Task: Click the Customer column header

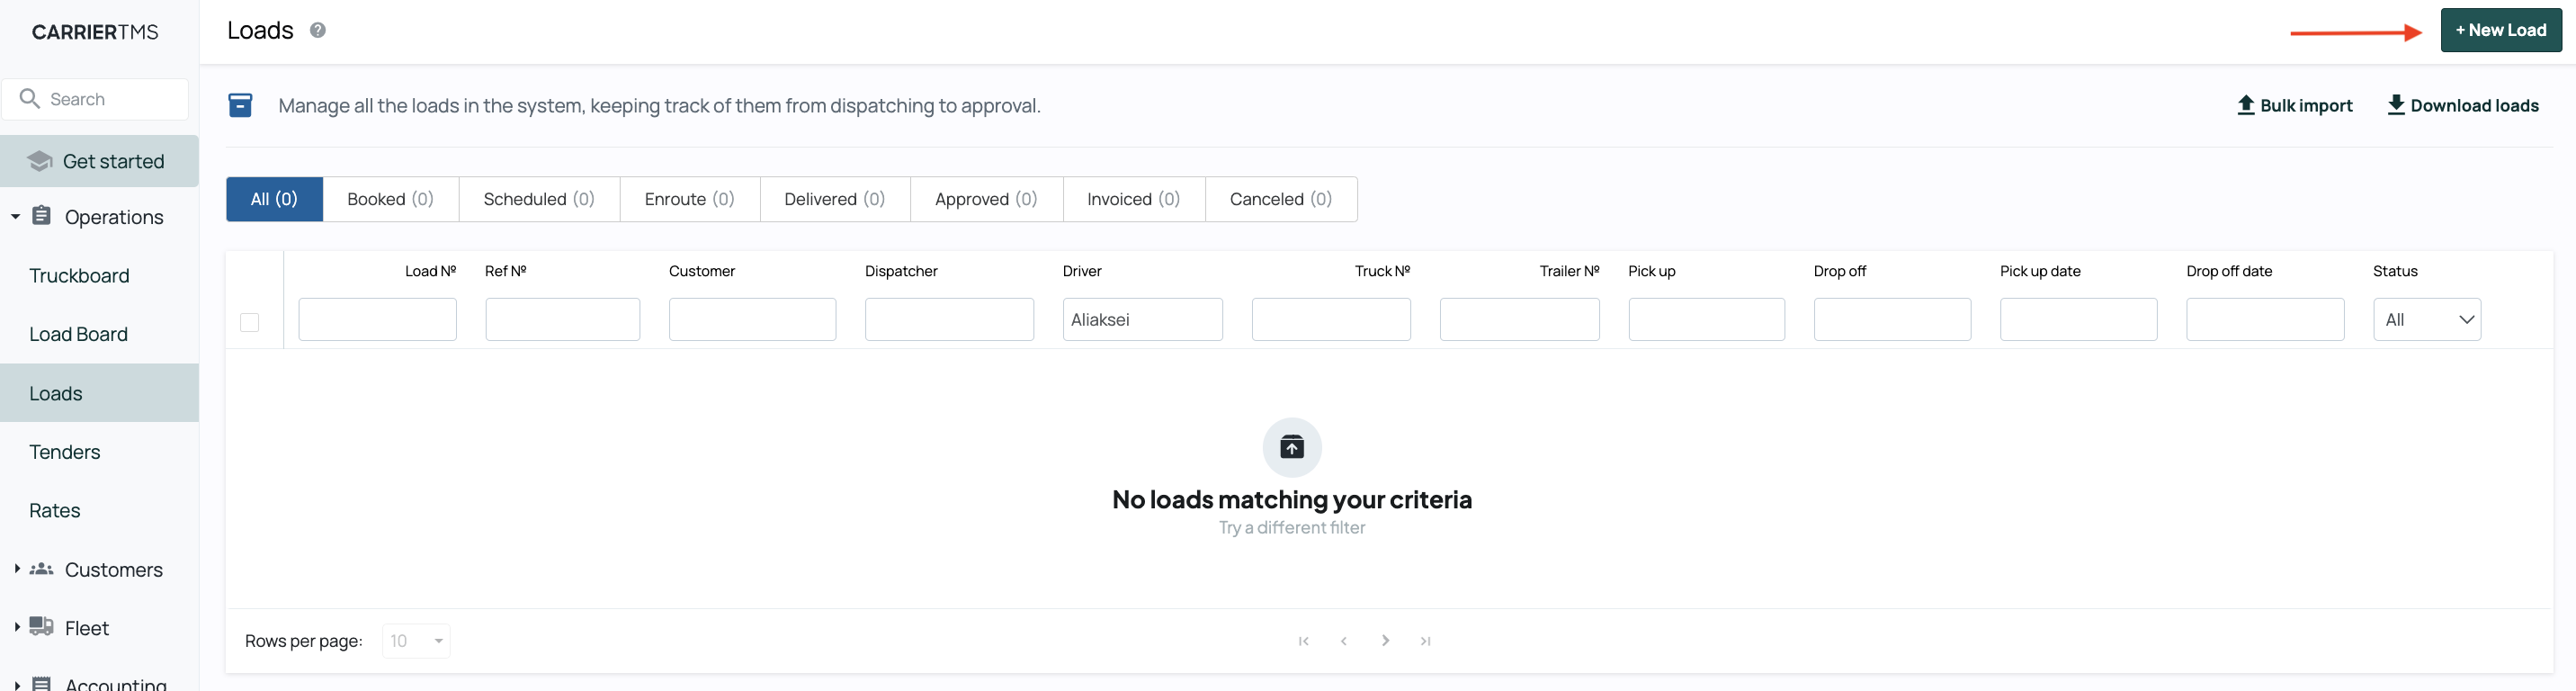Action: [702, 271]
